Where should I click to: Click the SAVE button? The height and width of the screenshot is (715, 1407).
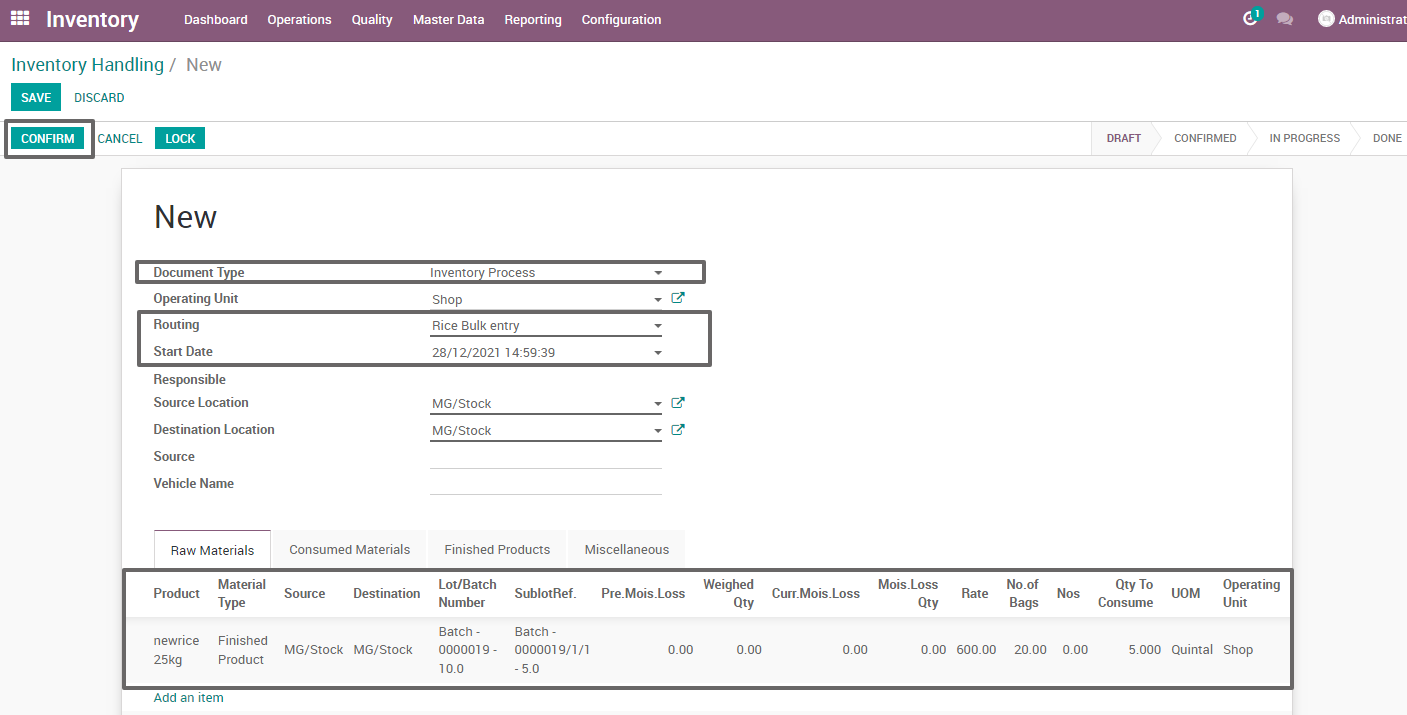(35, 97)
